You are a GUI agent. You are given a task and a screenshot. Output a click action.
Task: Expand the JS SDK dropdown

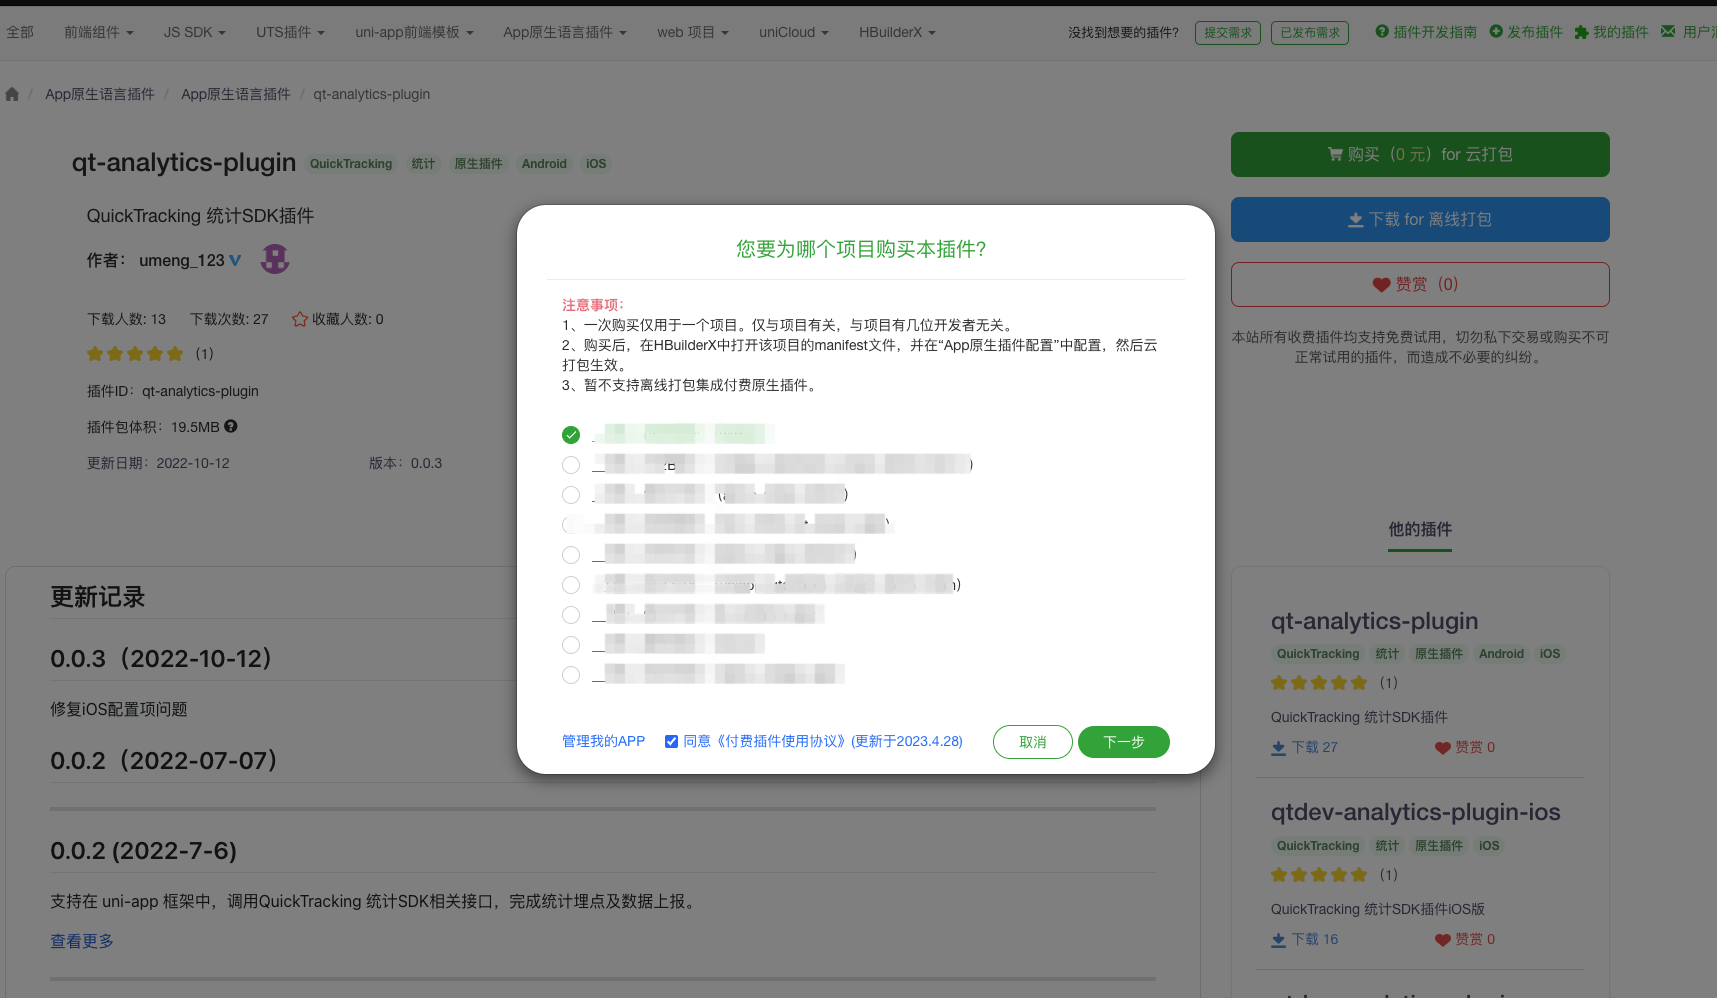click(x=194, y=32)
